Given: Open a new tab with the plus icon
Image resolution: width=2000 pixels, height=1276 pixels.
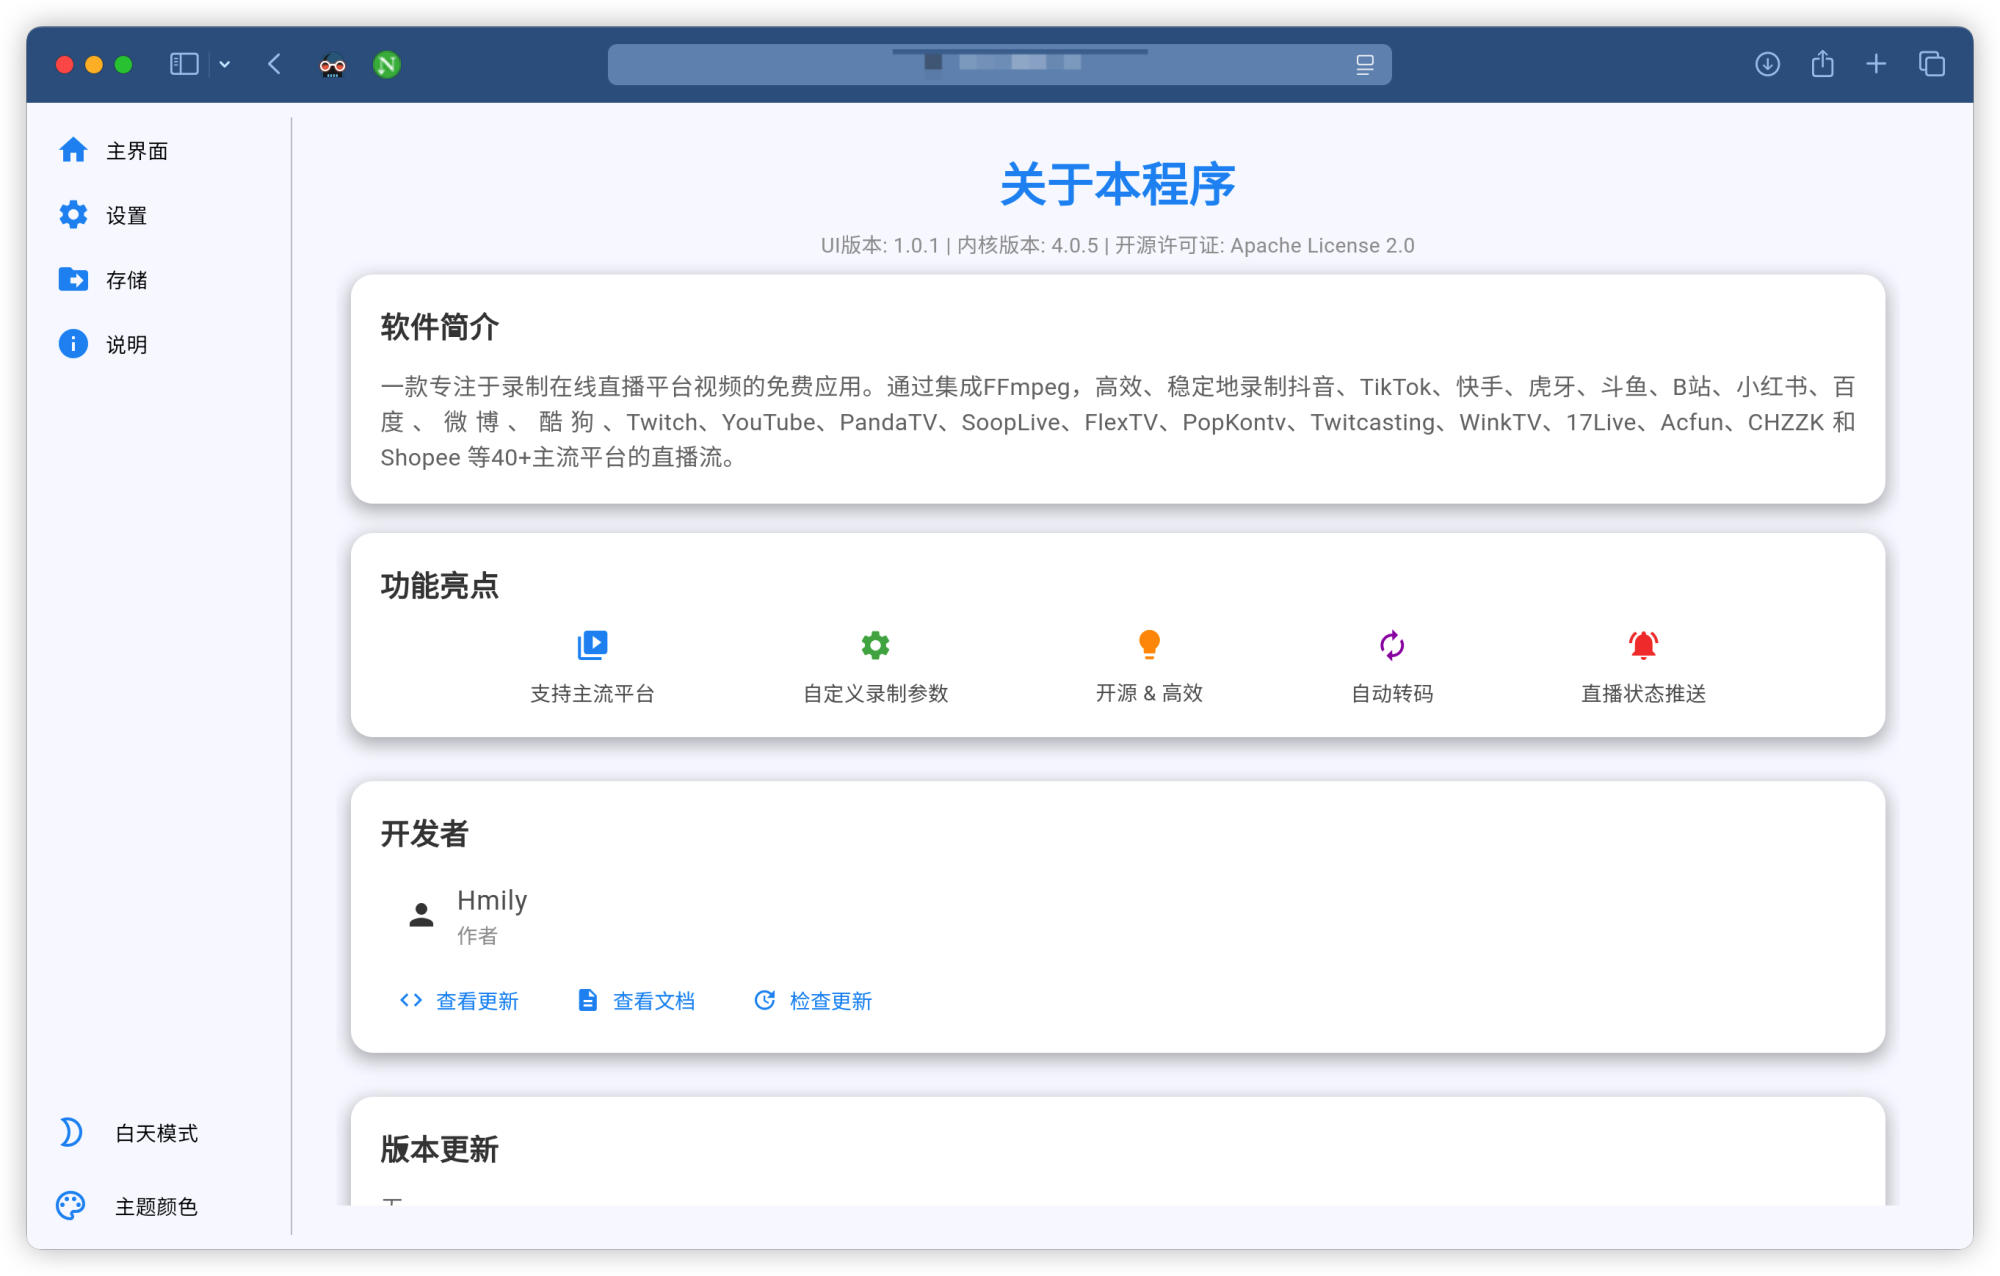Looking at the screenshot, I should (x=1876, y=64).
